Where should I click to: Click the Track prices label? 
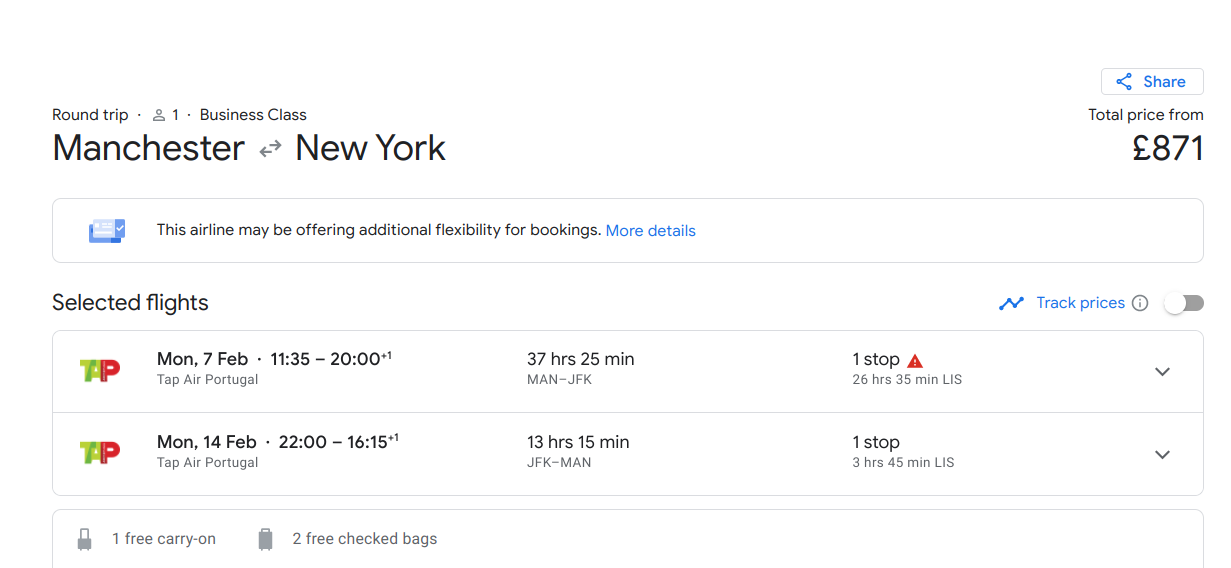pos(1080,303)
